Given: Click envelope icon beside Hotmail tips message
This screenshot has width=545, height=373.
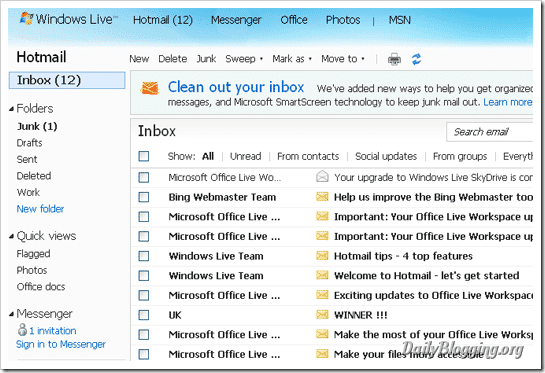Looking at the screenshot, I should click(x=322, y=256).
